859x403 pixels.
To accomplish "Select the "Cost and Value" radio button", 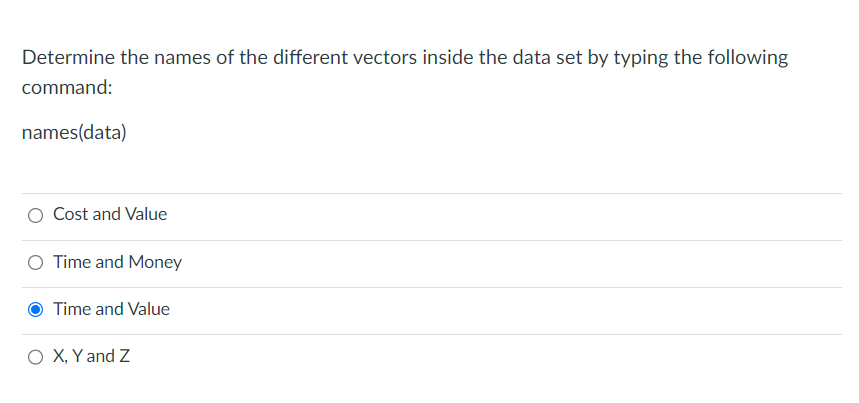I will (36, 215).
